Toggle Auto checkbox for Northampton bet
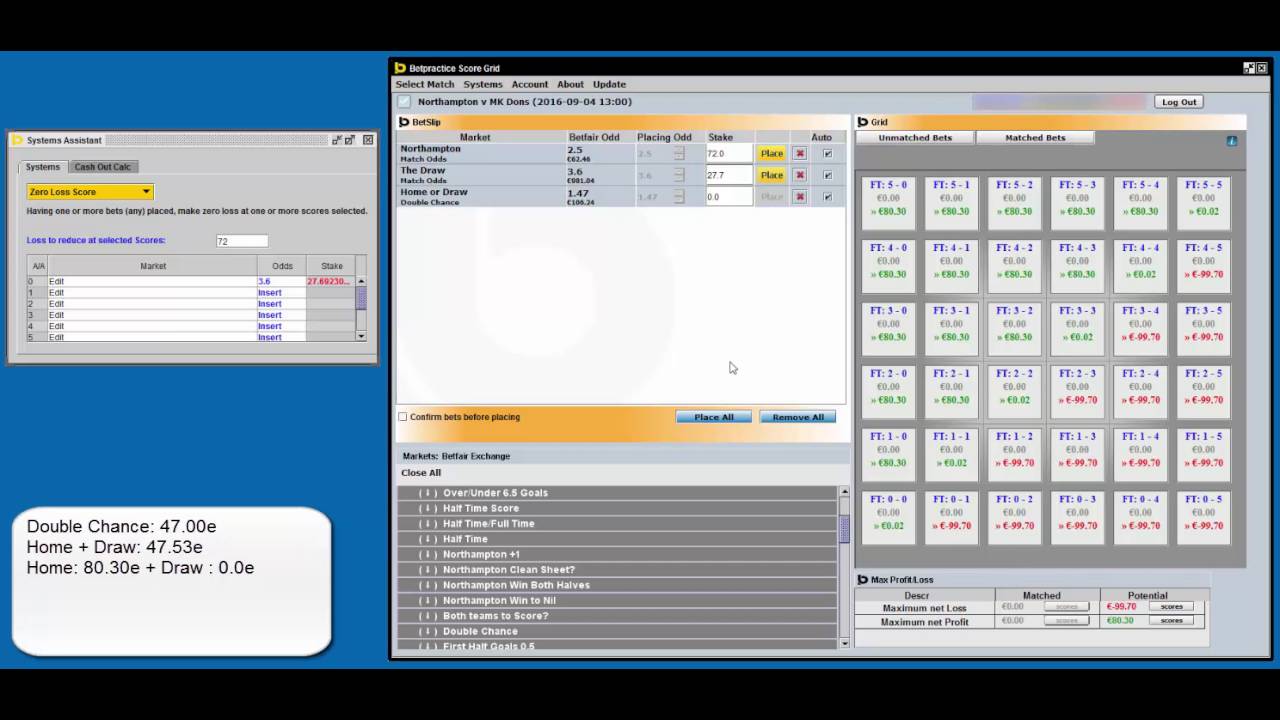The width and height of the screenshot is (1280, 720). [x=827, y=154]
